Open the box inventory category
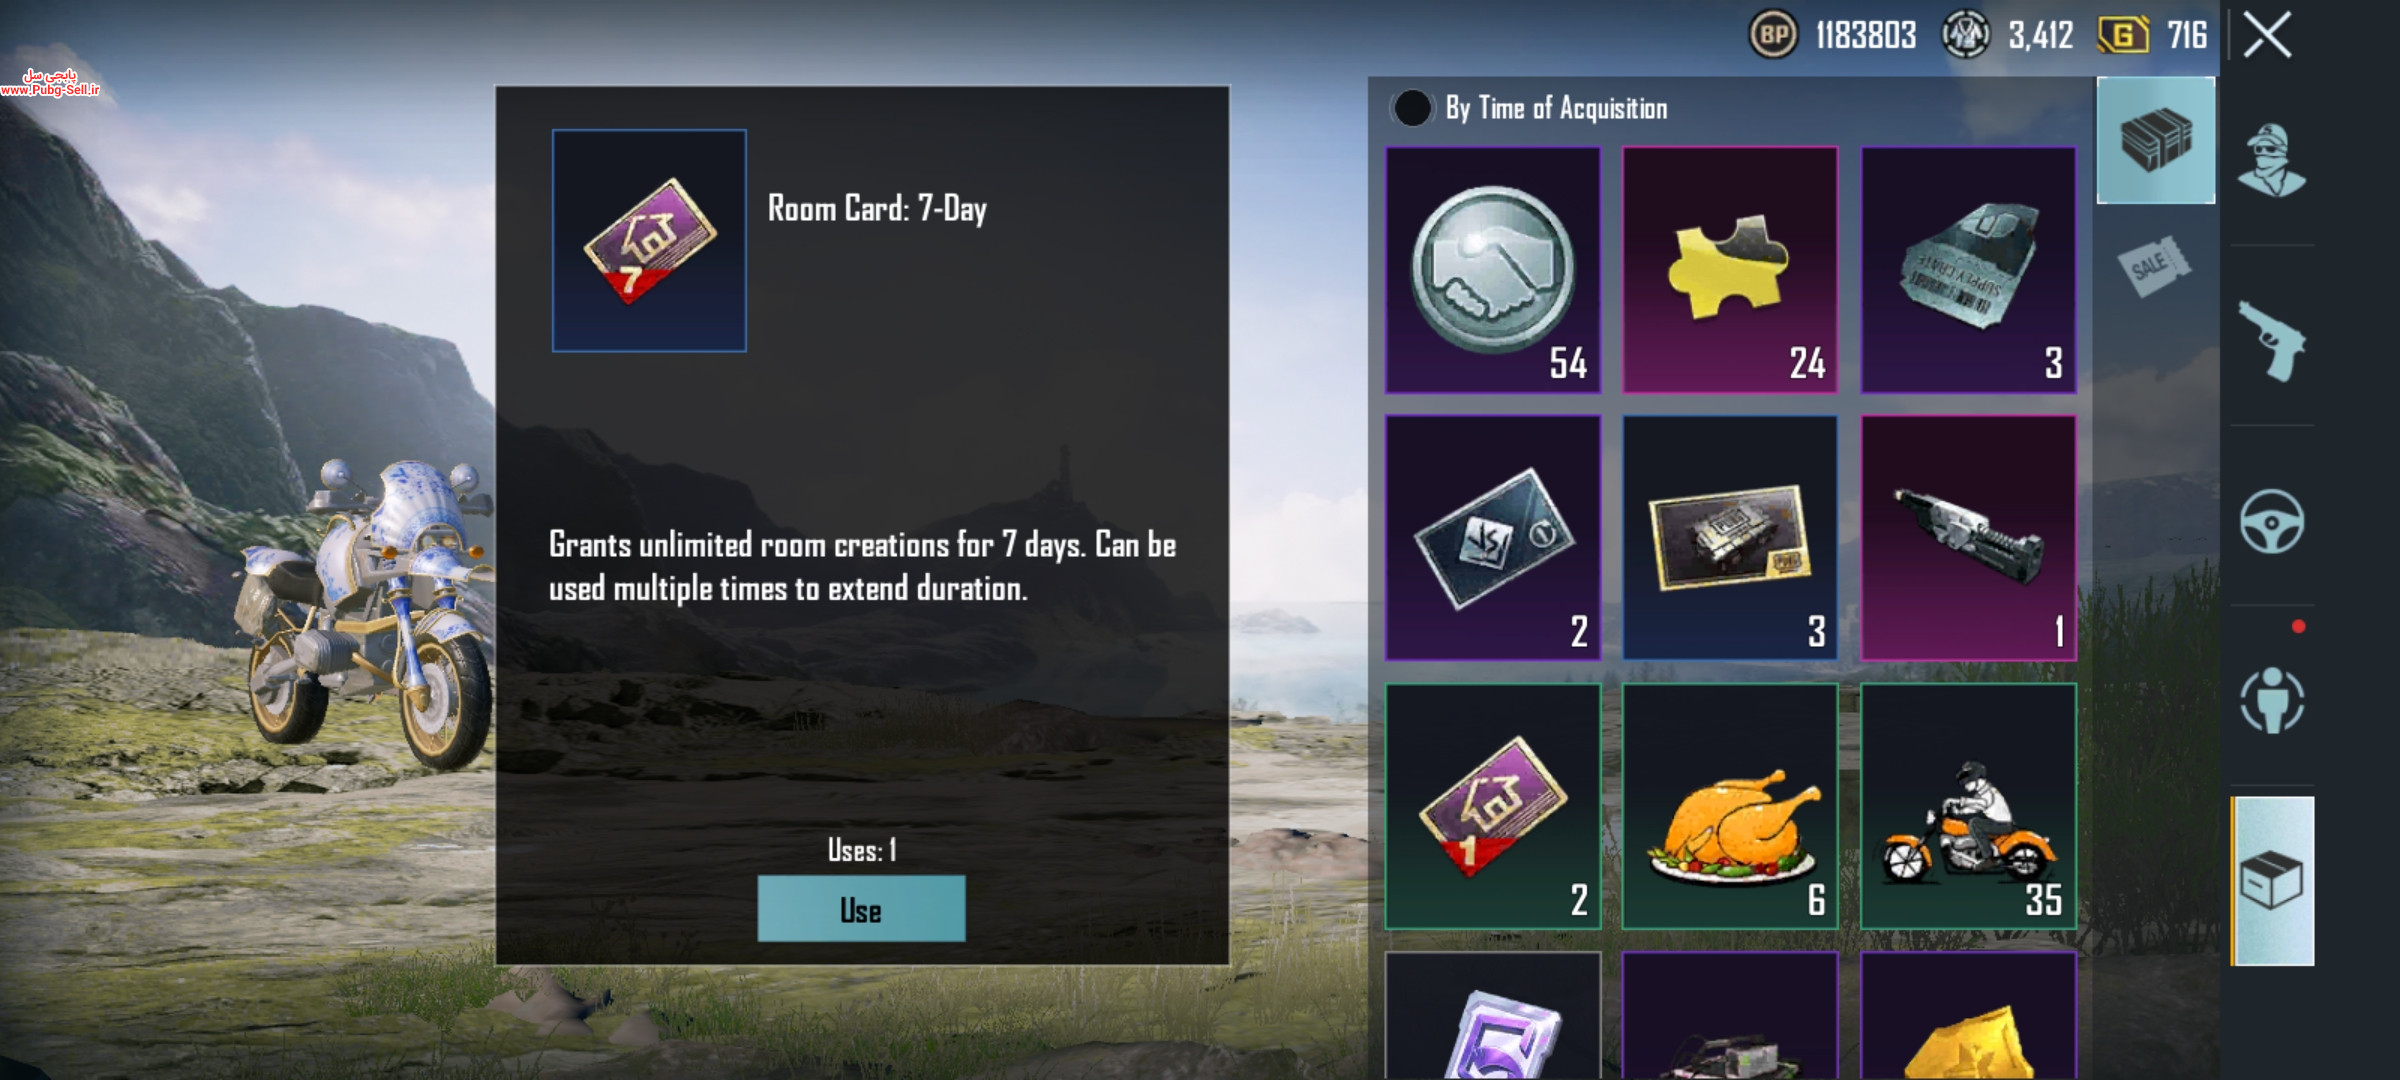 tap(2272, 881)
